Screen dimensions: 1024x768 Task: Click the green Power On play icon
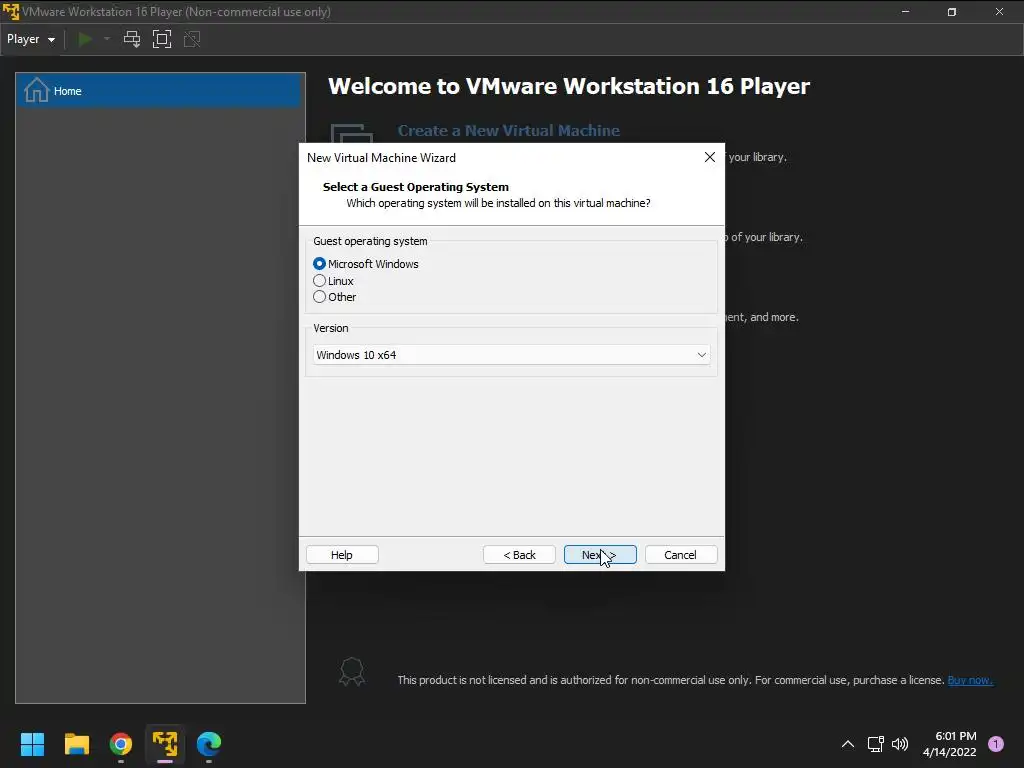85,39
